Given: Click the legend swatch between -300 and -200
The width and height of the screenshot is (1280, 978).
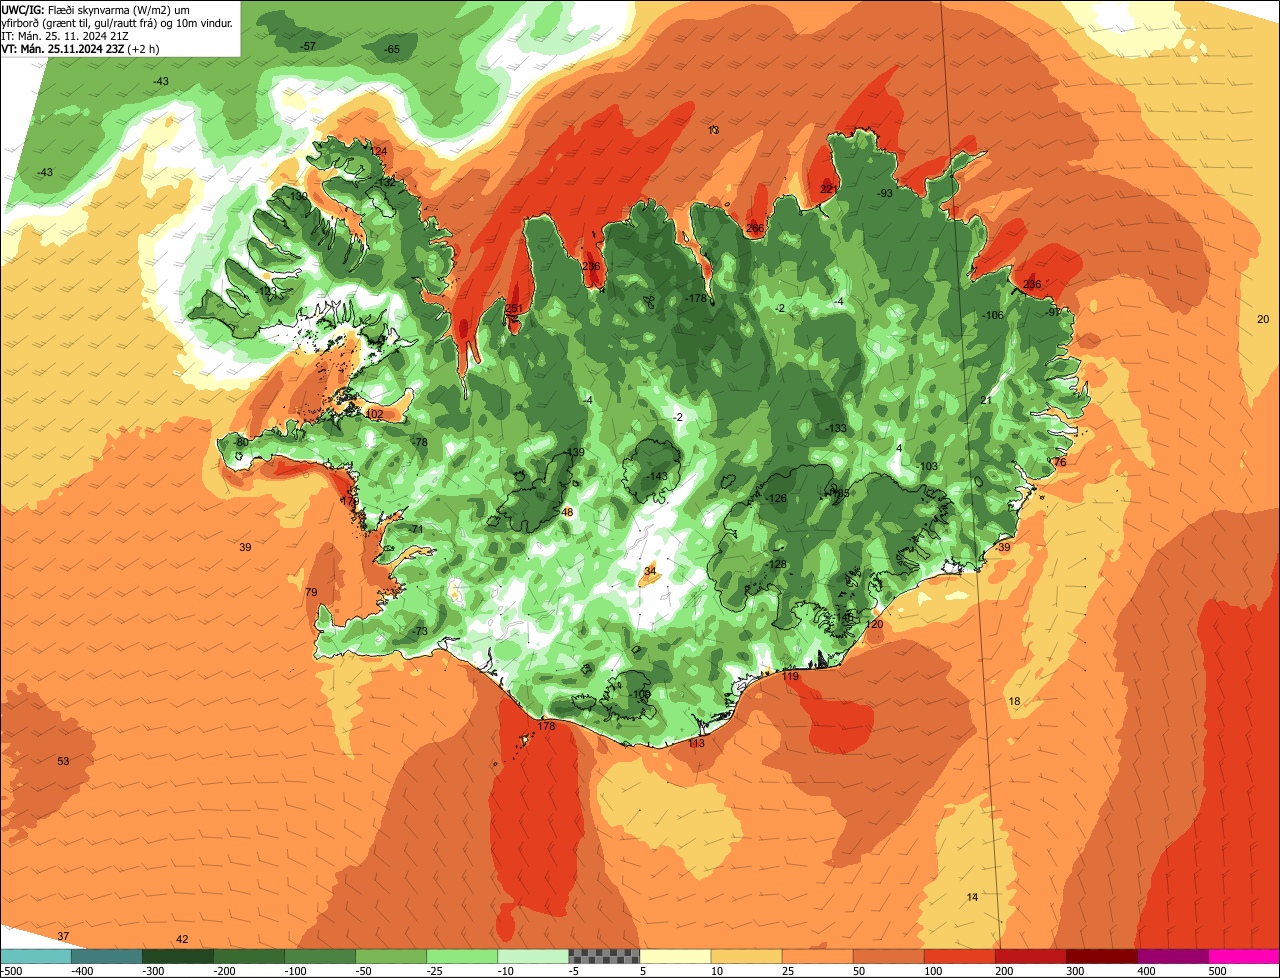Looking at the screenshot, I should click(178, 956).
